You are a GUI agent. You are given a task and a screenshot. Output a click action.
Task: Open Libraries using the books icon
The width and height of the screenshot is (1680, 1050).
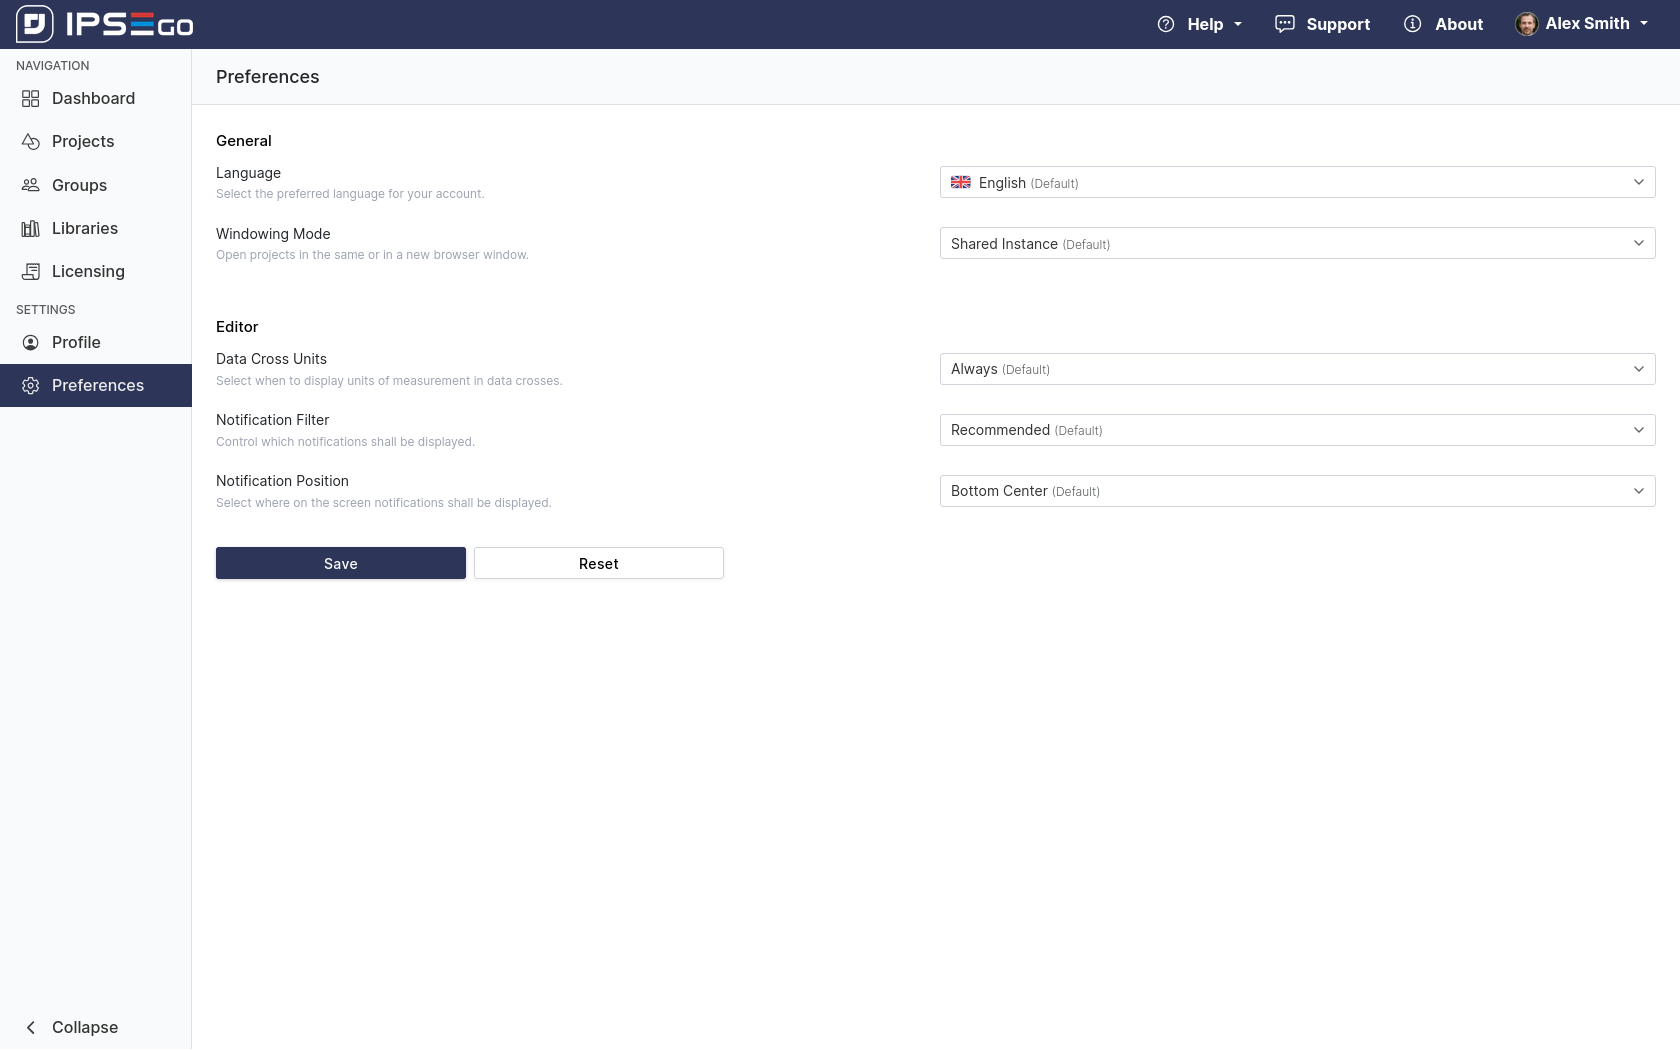tap(31, 229)
